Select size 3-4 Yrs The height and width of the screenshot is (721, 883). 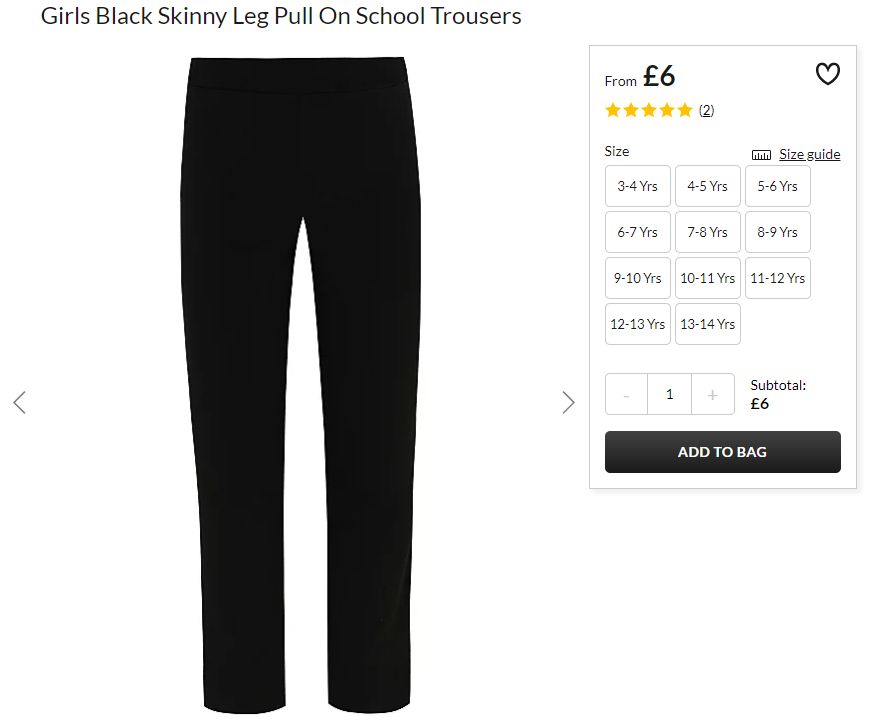(637, 186)
